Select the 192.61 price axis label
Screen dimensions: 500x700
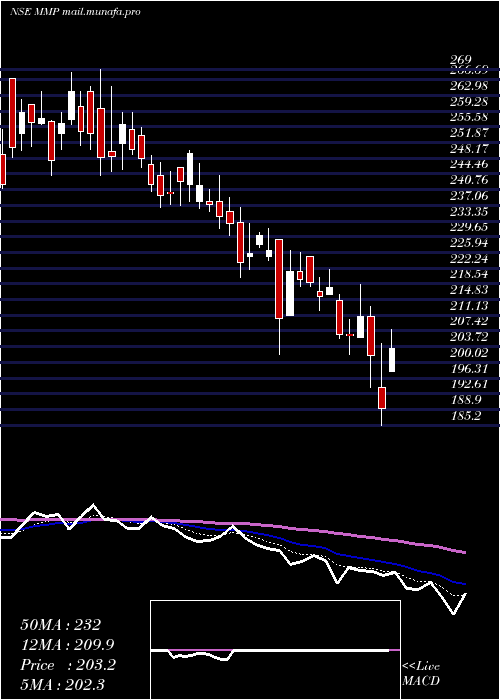[x=469, y=384]
